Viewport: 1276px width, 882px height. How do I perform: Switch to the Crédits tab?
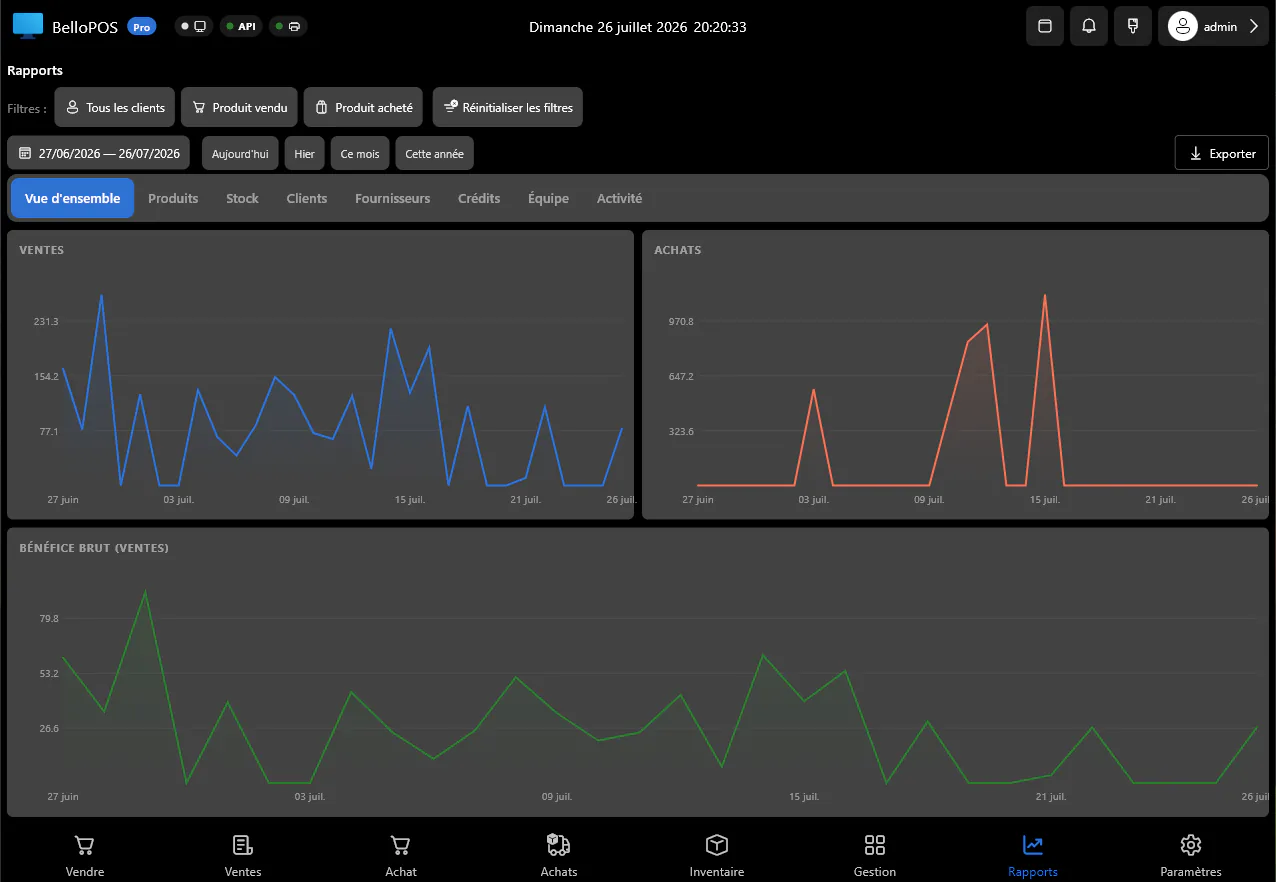[x=479, y=198]
